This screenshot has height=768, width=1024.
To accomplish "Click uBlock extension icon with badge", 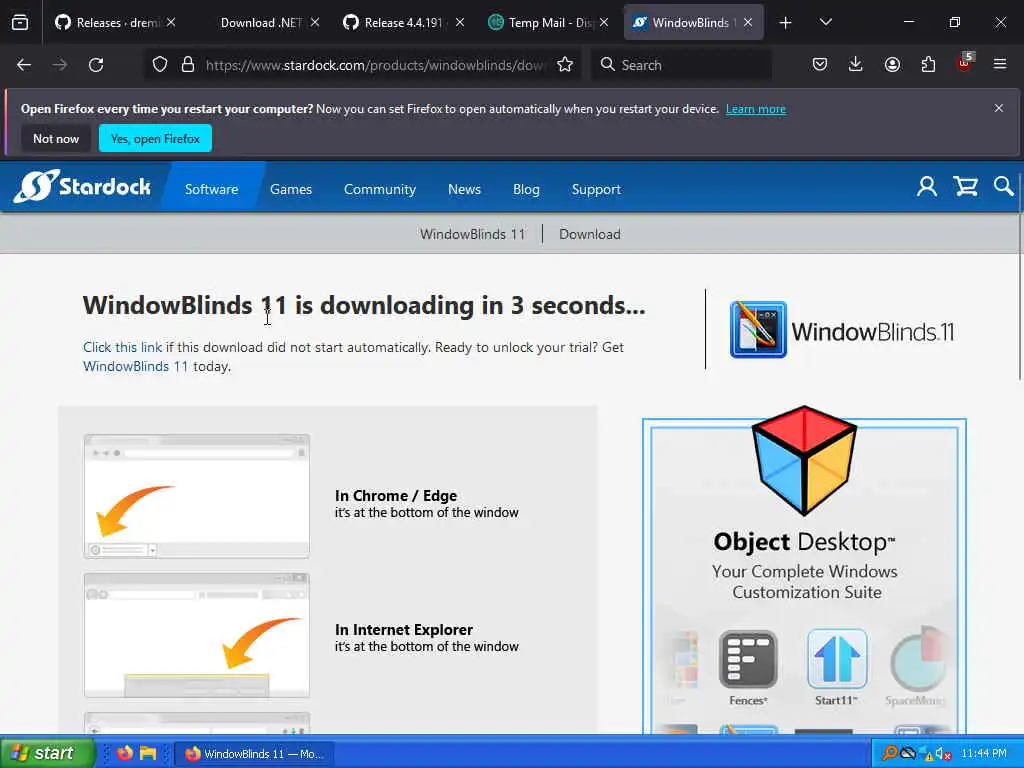I will pos(965,63).
